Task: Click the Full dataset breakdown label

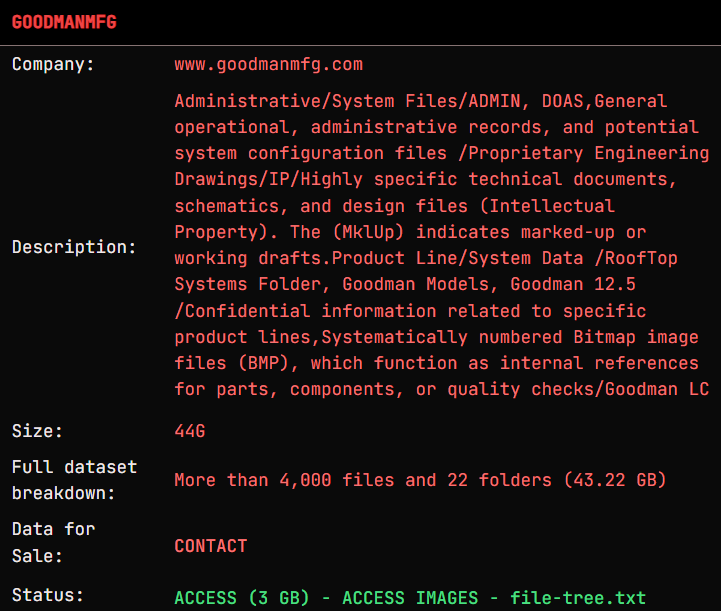Action: coord(74,480)
